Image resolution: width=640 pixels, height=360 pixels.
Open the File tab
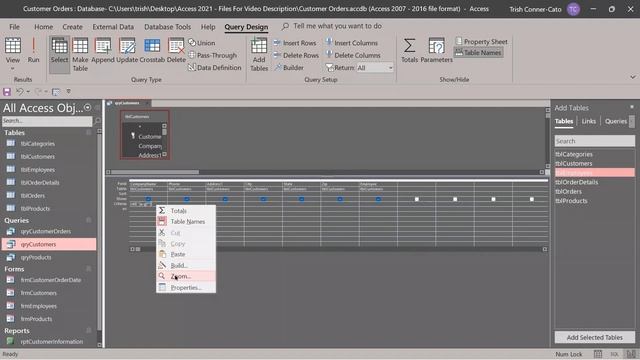pos(14,27)
